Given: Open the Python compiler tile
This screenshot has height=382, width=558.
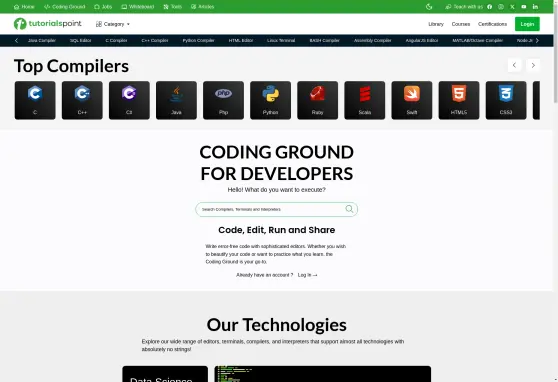Looking at the screenshot, I should (x=270, y=100).
